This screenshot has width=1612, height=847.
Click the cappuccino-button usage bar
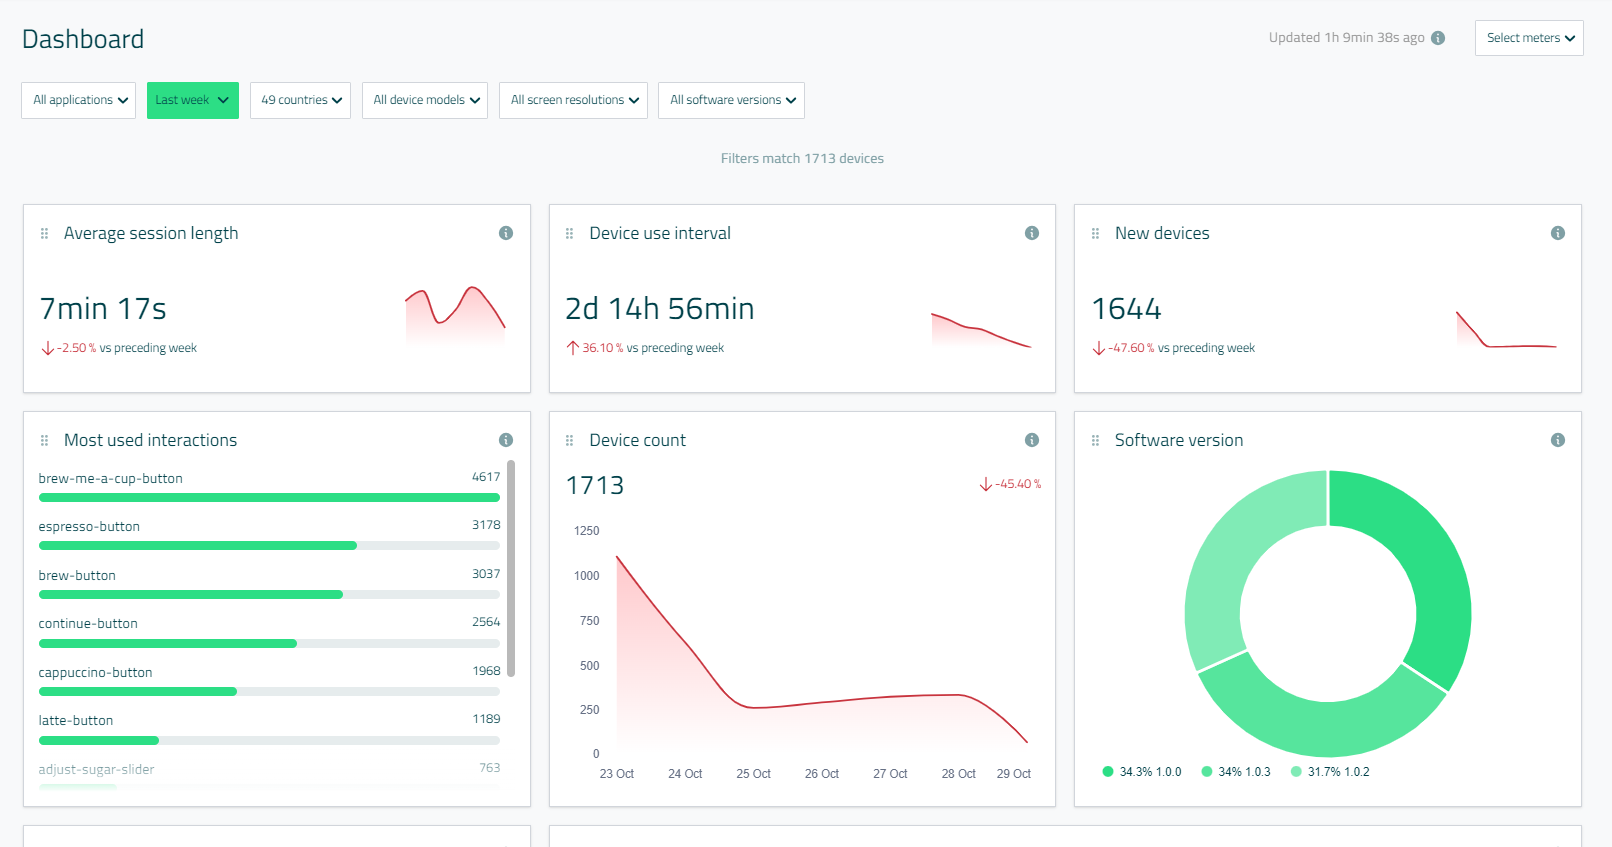138,692
